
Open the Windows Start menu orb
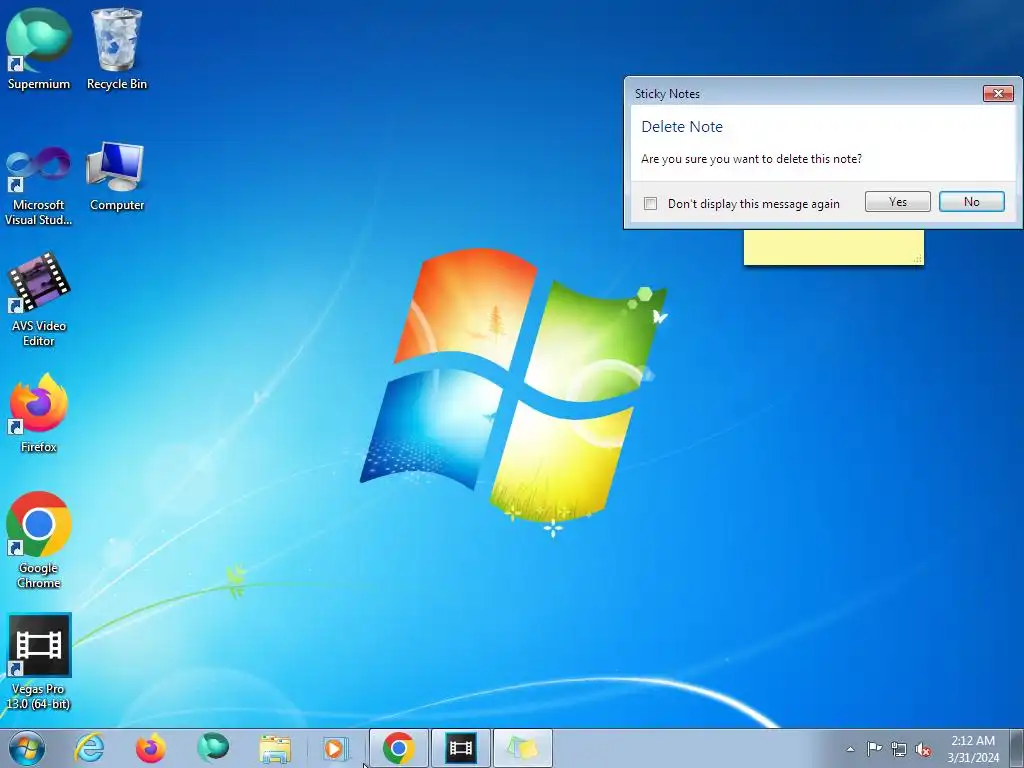click(x=27, y=748)
